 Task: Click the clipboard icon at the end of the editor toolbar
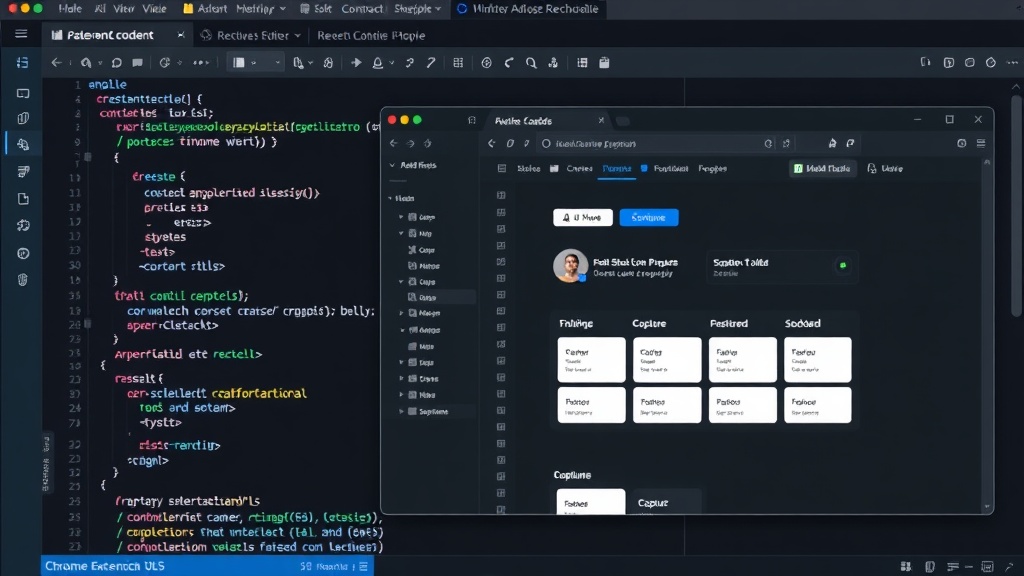pos(604,63)
